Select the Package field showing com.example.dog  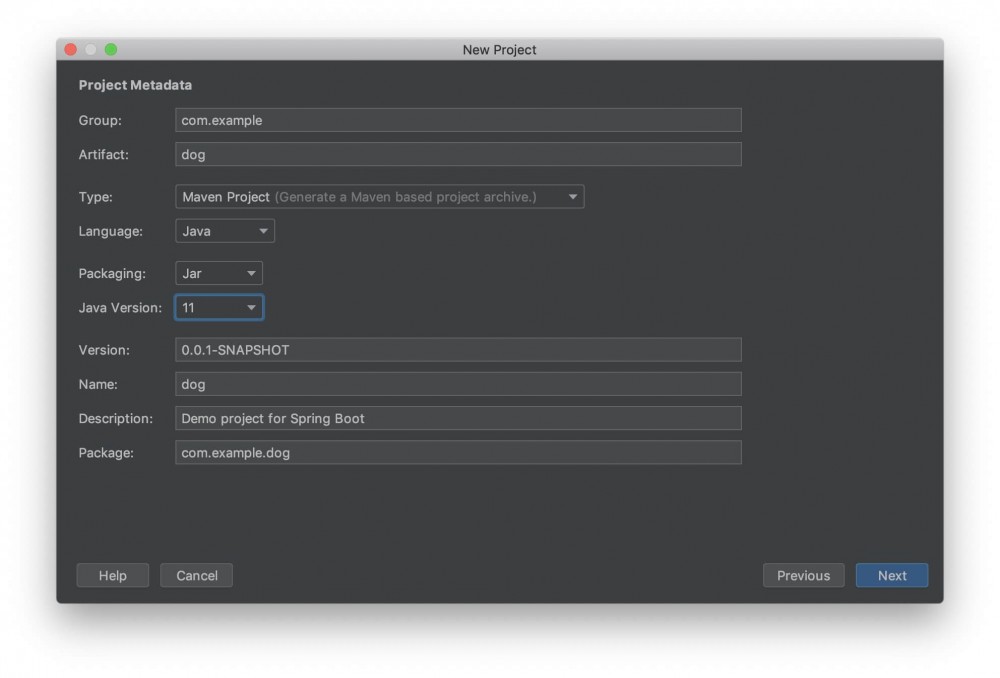coord(457,452)
